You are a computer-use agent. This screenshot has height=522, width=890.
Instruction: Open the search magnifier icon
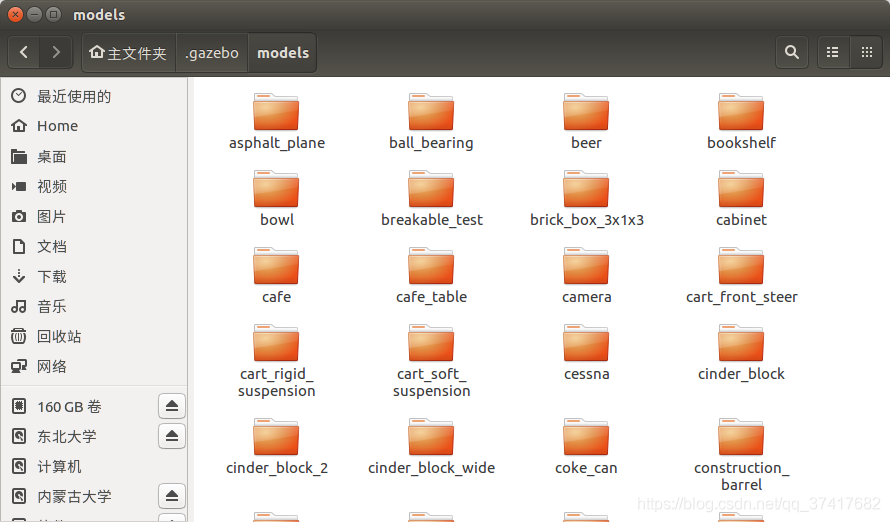pos(792,53)
